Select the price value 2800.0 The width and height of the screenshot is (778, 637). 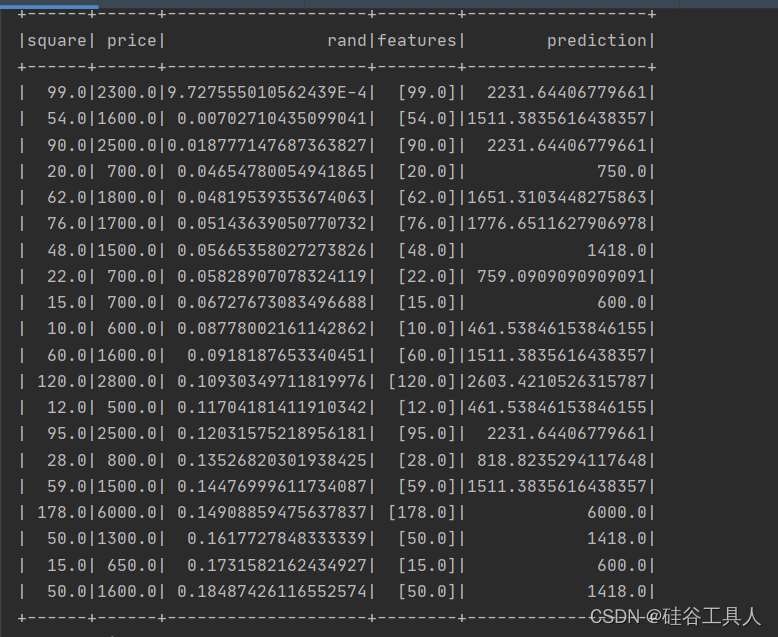pyautogui.click(x=127, y=382)
